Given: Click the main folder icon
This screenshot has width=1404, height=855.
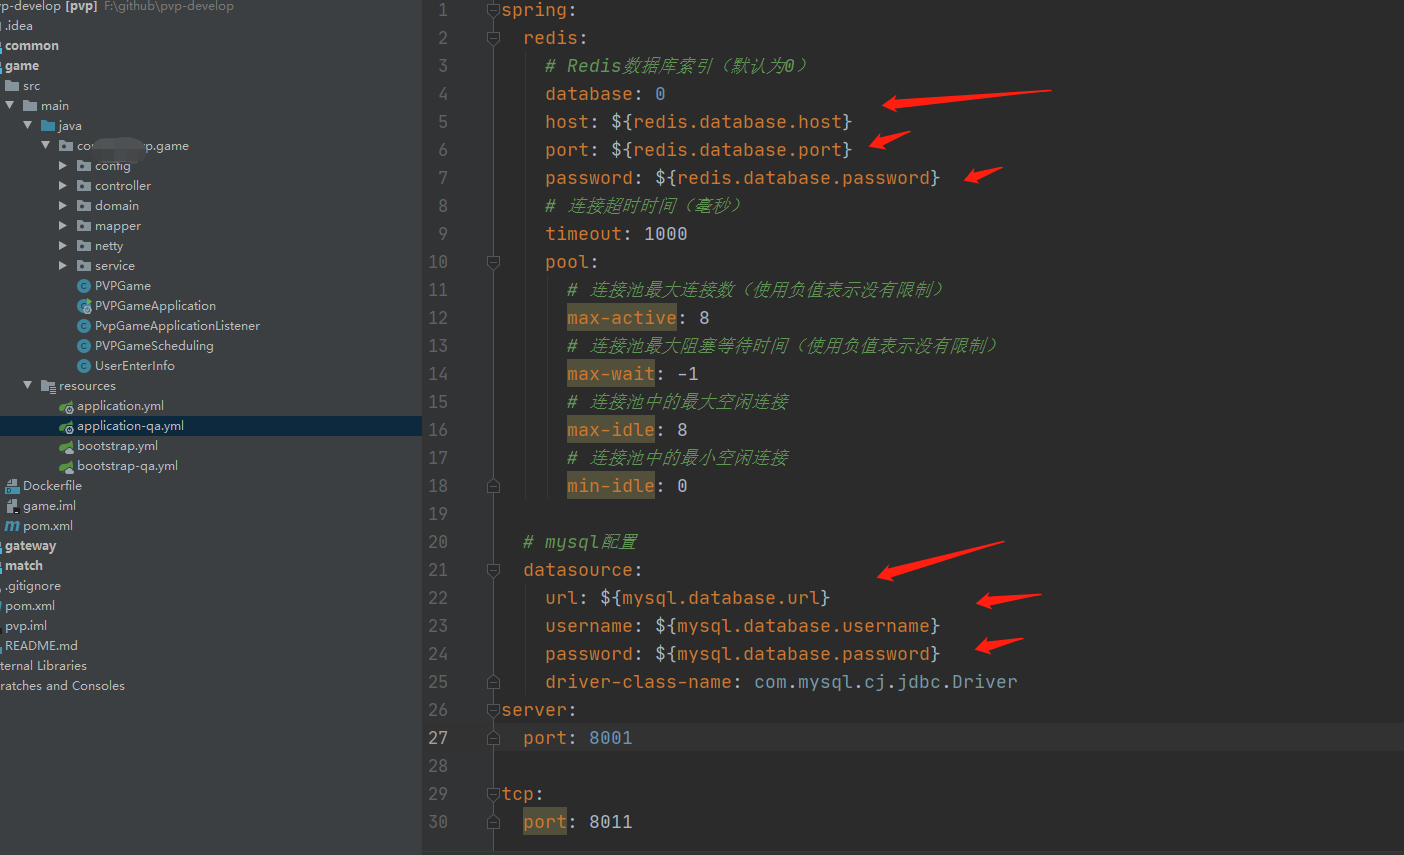Looking at the screenshot, I should 30,106.
